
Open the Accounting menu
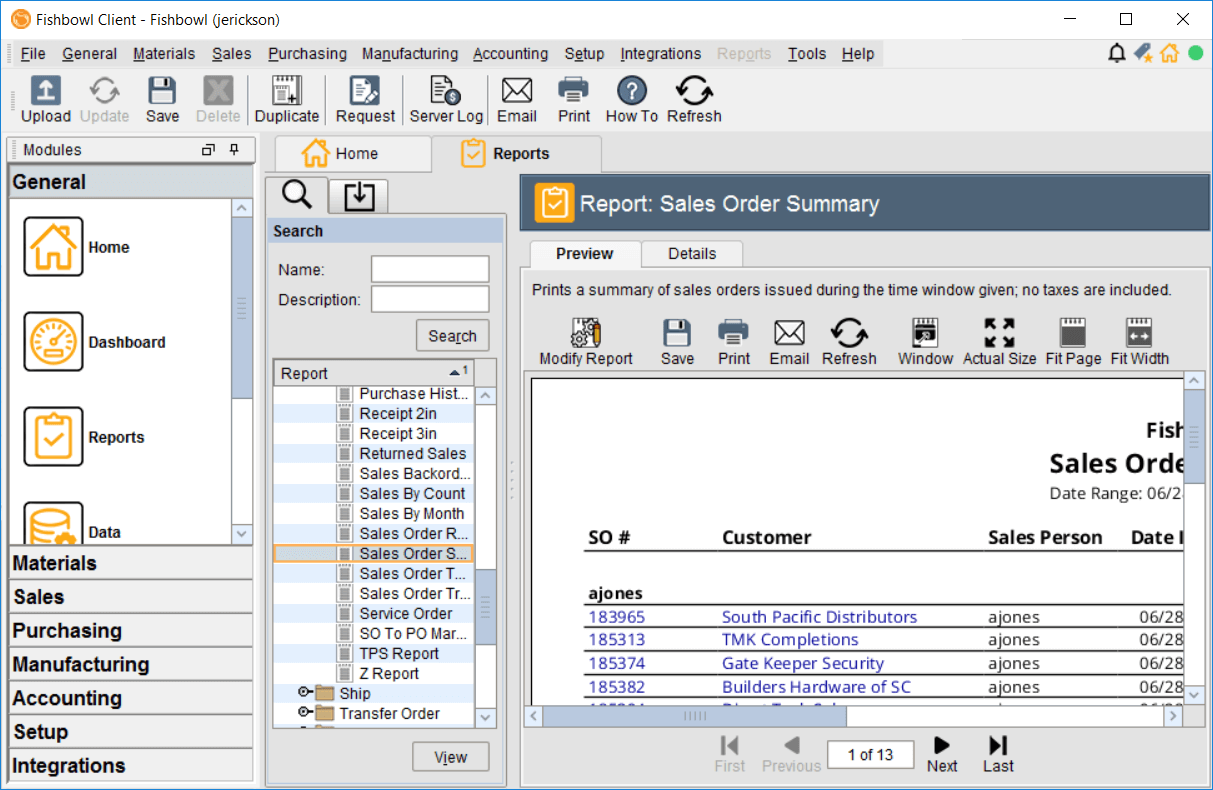[510, 54]
